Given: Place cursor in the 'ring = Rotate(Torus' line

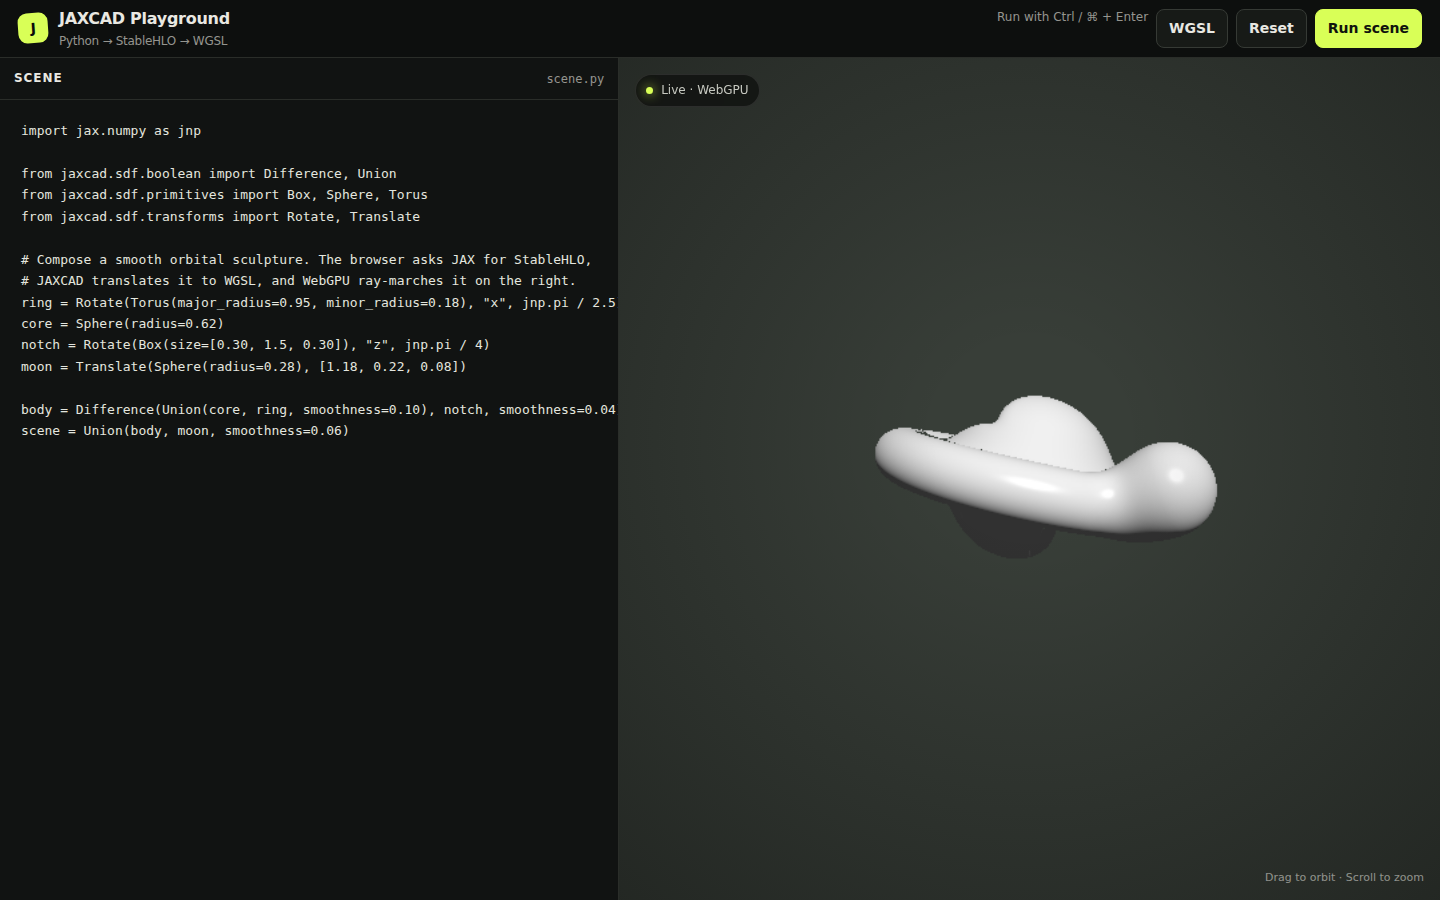Looking at the screenshot, I should 318,302.
